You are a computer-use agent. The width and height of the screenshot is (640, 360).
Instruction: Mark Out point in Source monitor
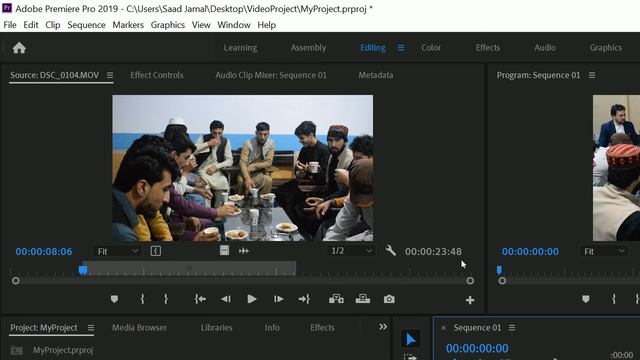pyautogui.click(x=166, y=299)
